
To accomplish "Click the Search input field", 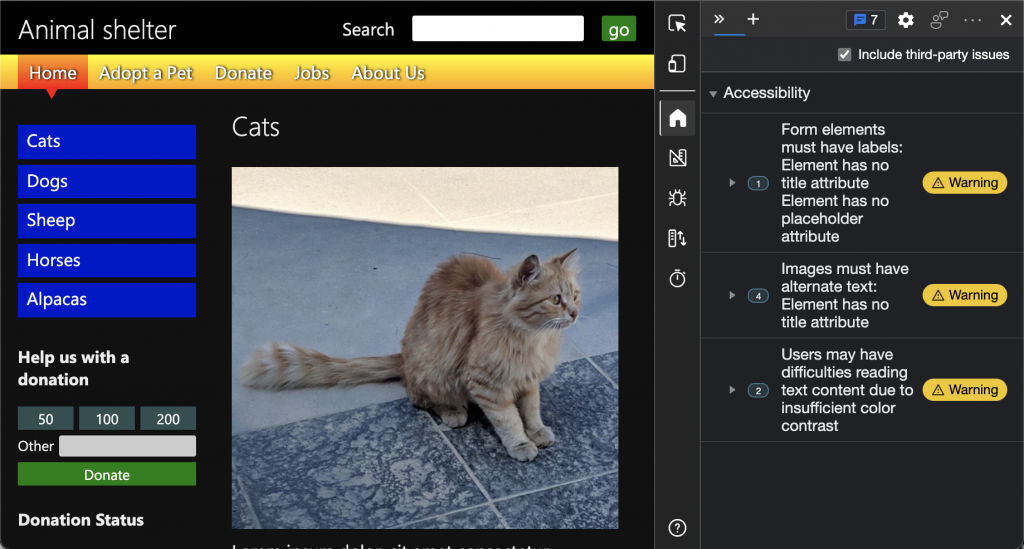I will (498, 29).
